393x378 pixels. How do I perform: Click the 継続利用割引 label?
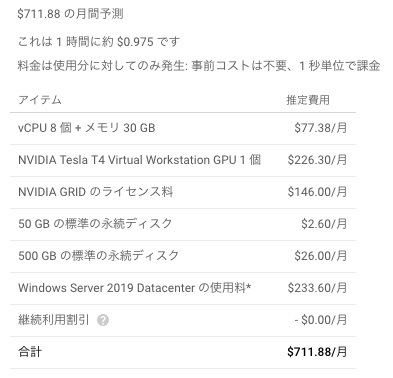[54, 320]
